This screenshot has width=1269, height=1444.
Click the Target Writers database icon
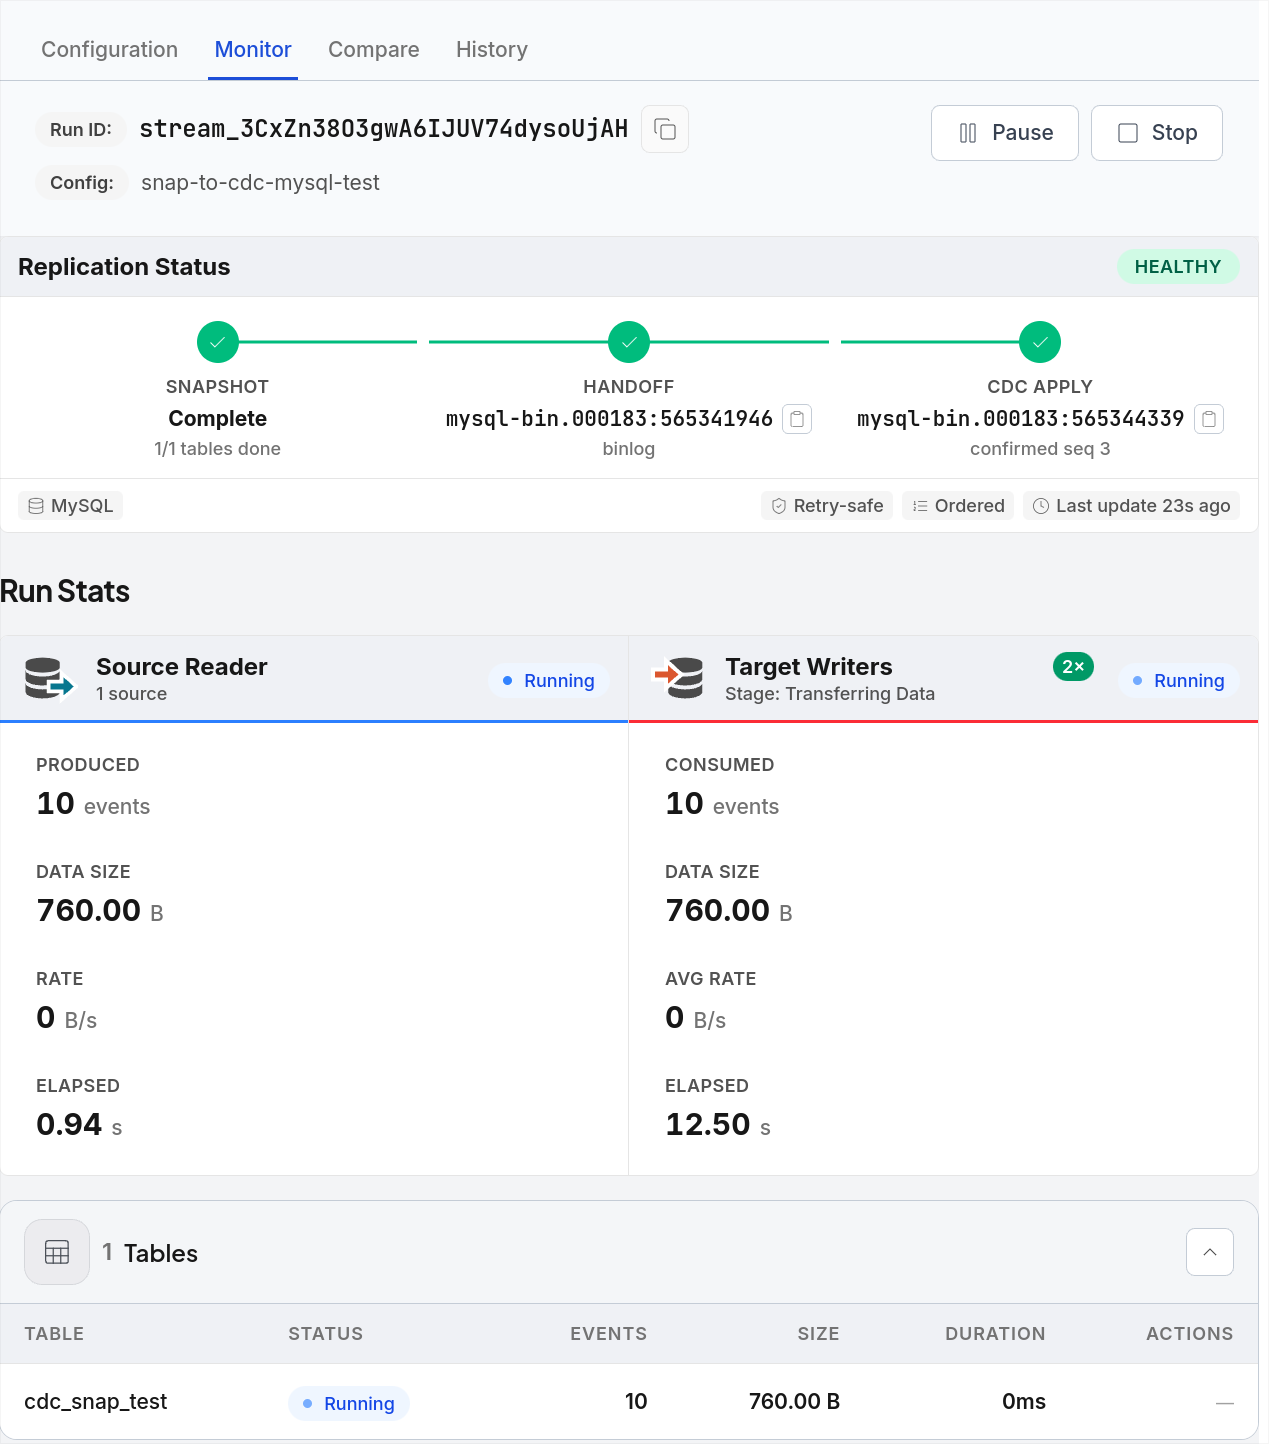point(679,678)
